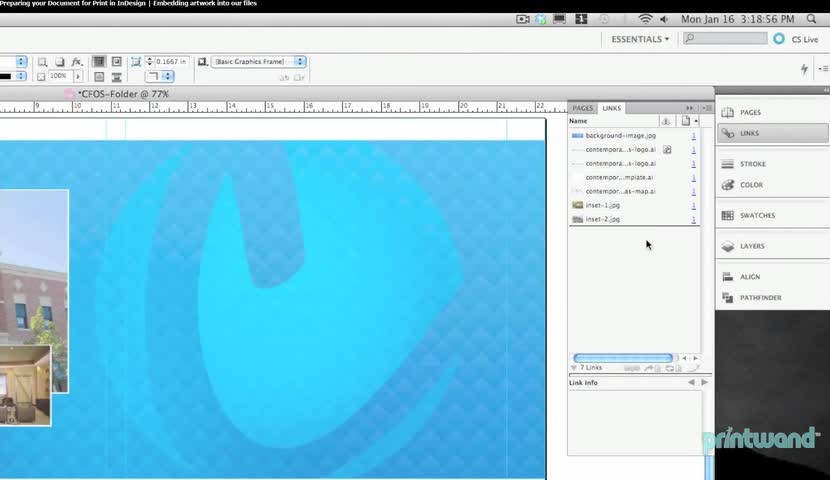Viewport: 830px width, 480px height.
Task: Open the Essentials workspace dropdown
Action: [x=640, y=39]
